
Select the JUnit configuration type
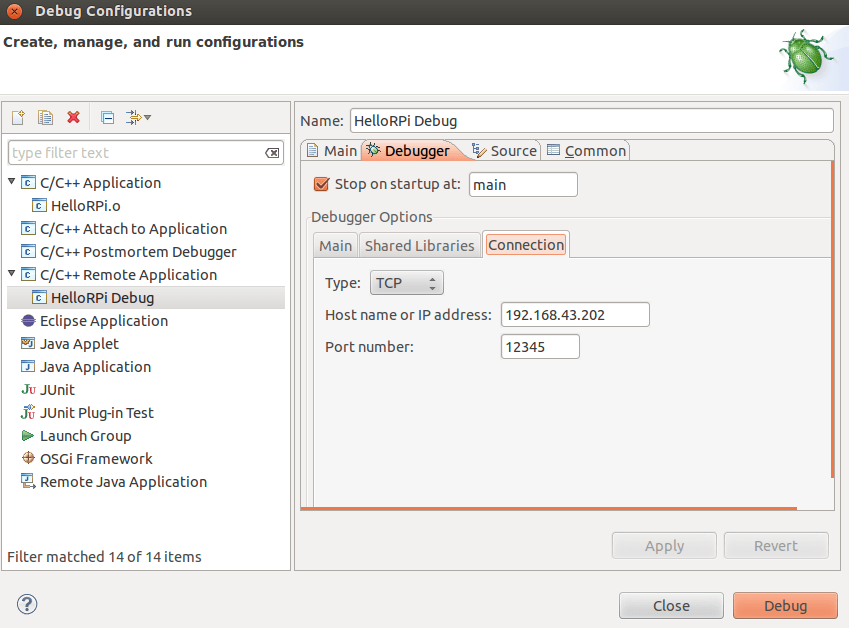coord(57,390)
